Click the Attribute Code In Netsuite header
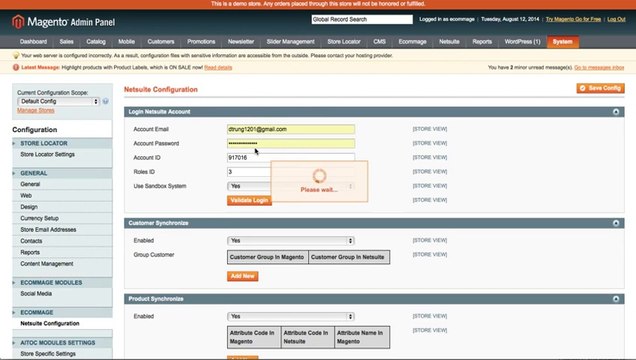This screenshot has width=636, height=360. pyautogui.click(x=307, y=337)
